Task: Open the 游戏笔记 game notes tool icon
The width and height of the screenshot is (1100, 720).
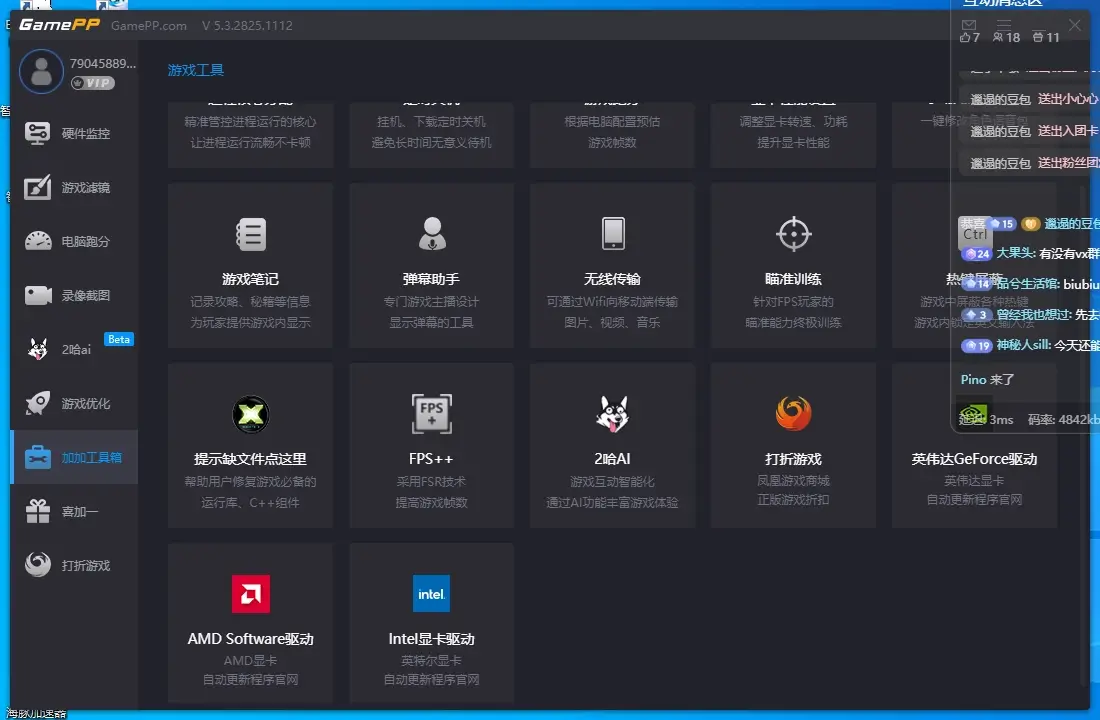Action: pos(250,234)
